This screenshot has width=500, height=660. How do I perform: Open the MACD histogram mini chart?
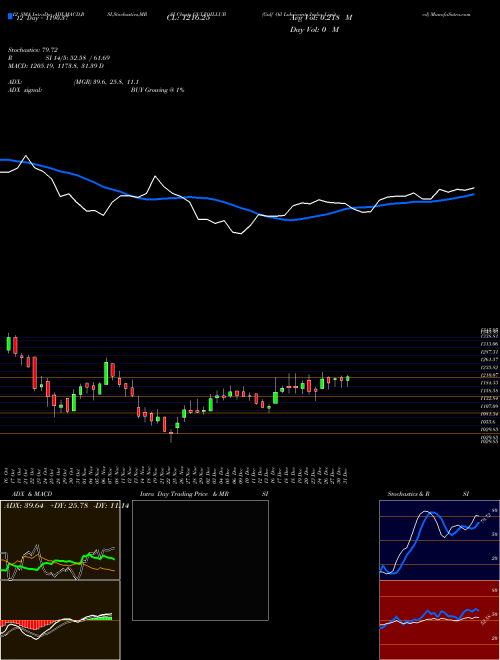tap(60, 620)
